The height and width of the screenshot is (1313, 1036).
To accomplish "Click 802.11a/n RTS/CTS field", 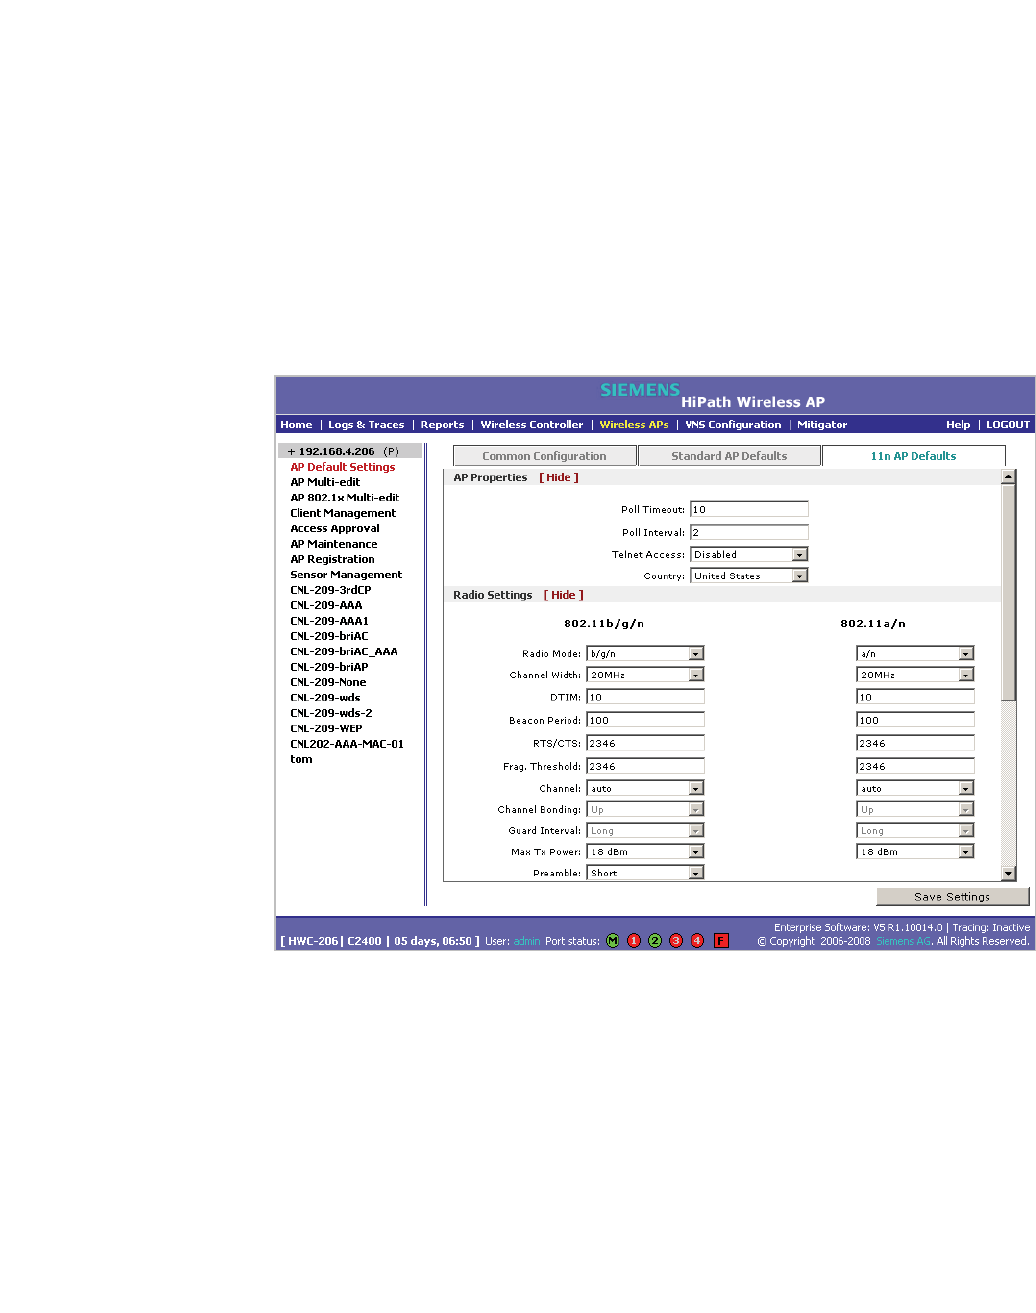I will coord(915,743).
